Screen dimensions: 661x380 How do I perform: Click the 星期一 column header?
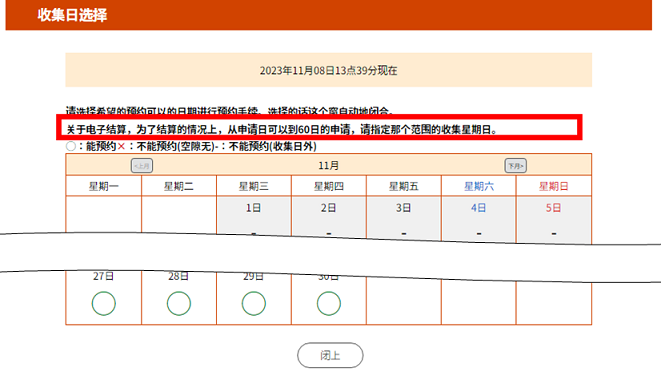coord(104,186)
